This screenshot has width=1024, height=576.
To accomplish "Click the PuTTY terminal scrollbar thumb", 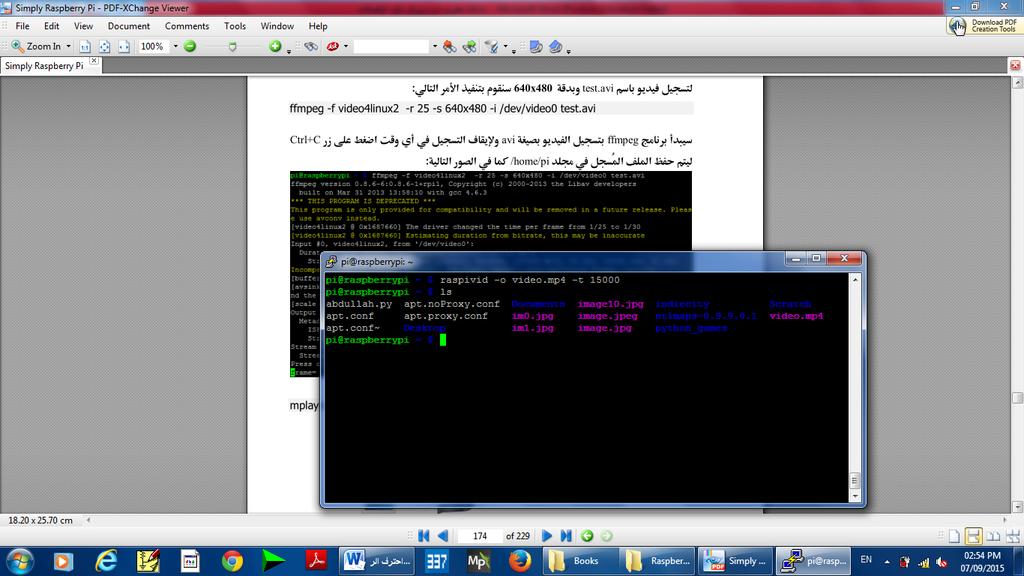I will (855, 481).
